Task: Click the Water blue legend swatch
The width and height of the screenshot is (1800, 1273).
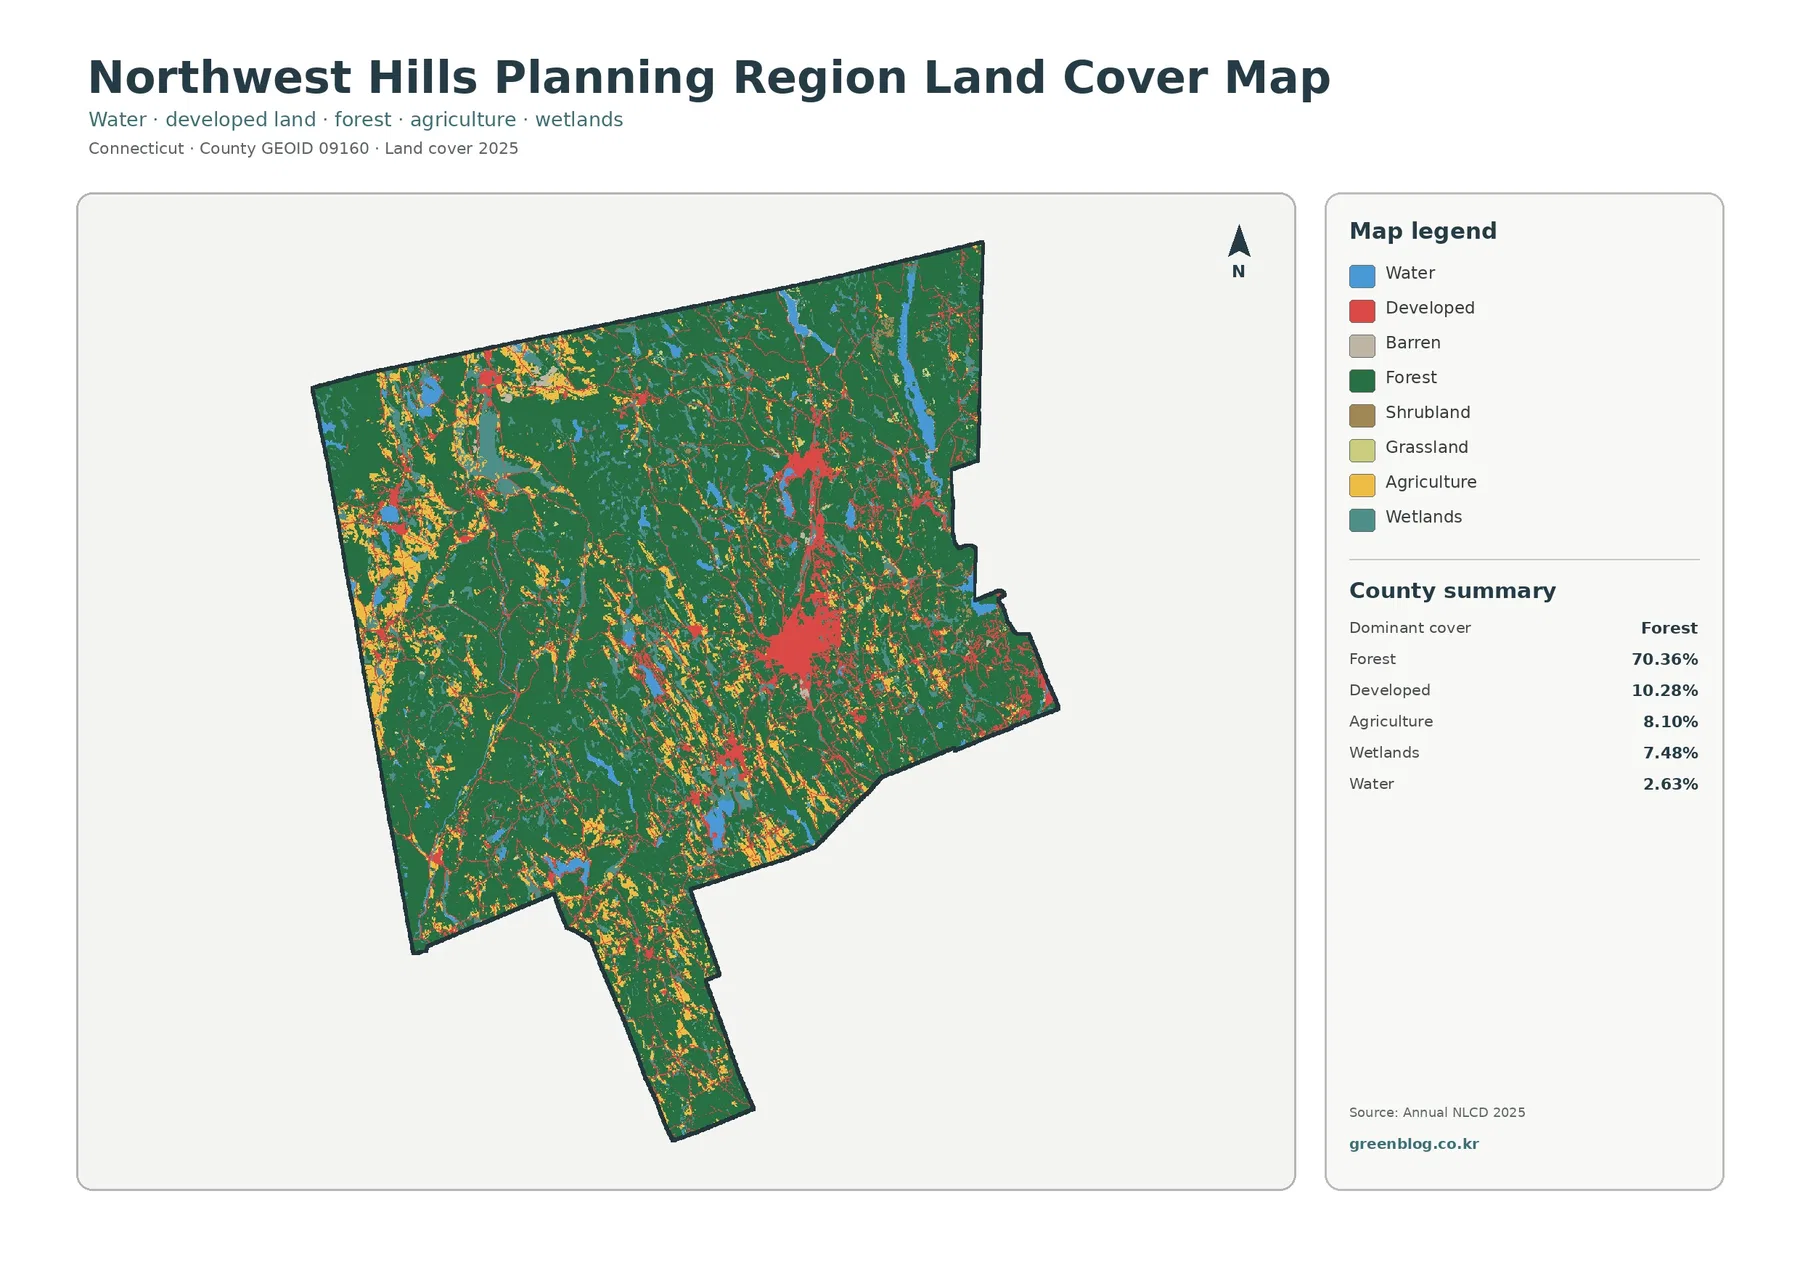Action: click(1362, 276)
